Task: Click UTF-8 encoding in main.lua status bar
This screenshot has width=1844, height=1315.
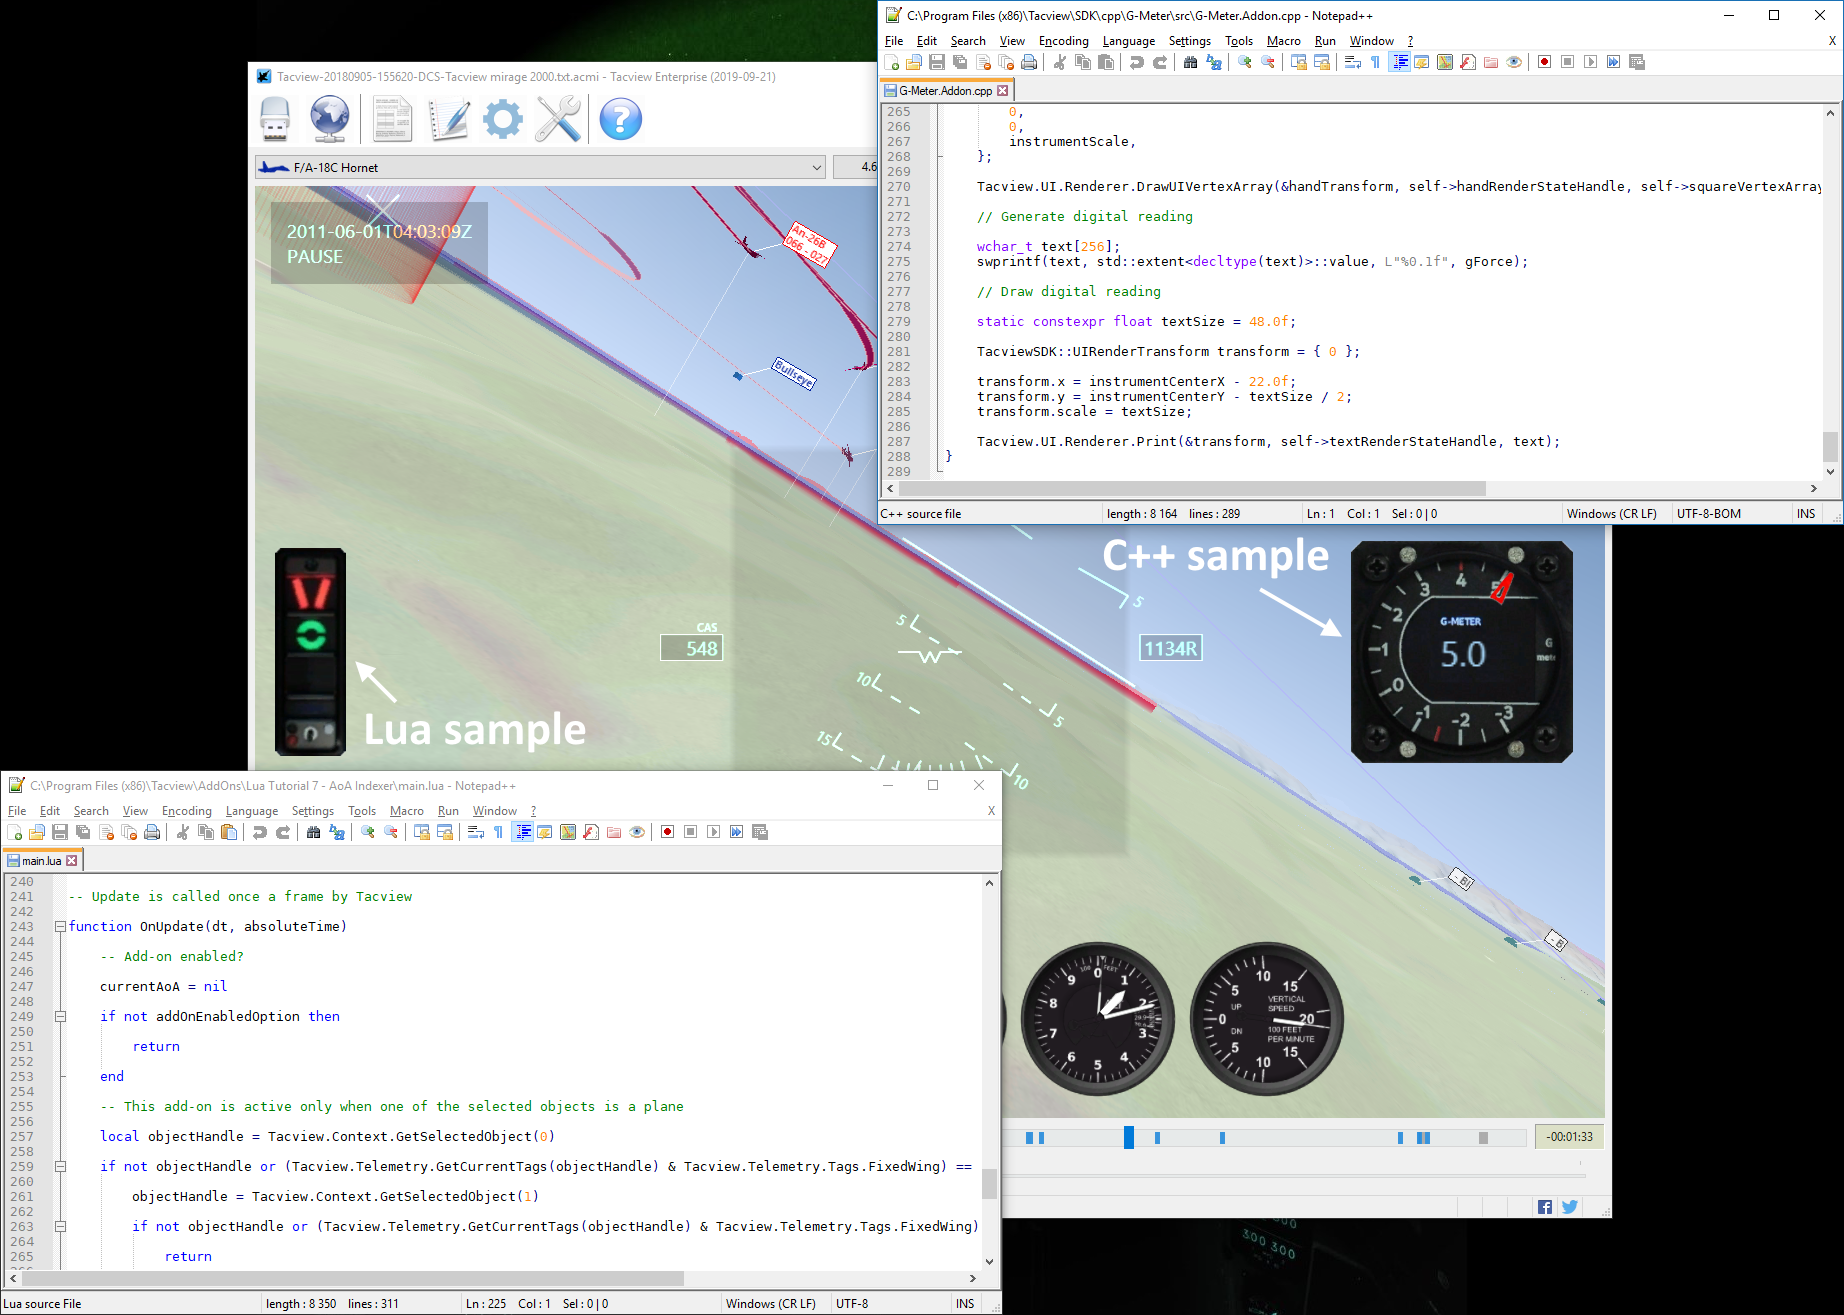Action: [852, 1304]
